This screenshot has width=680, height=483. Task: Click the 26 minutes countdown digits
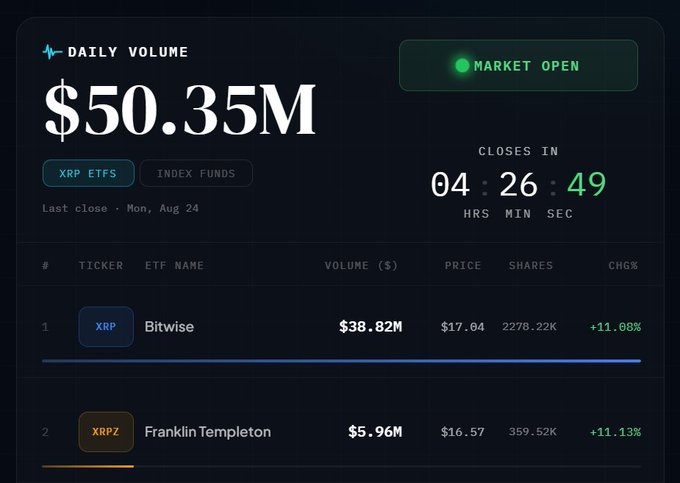coord(518,185)
